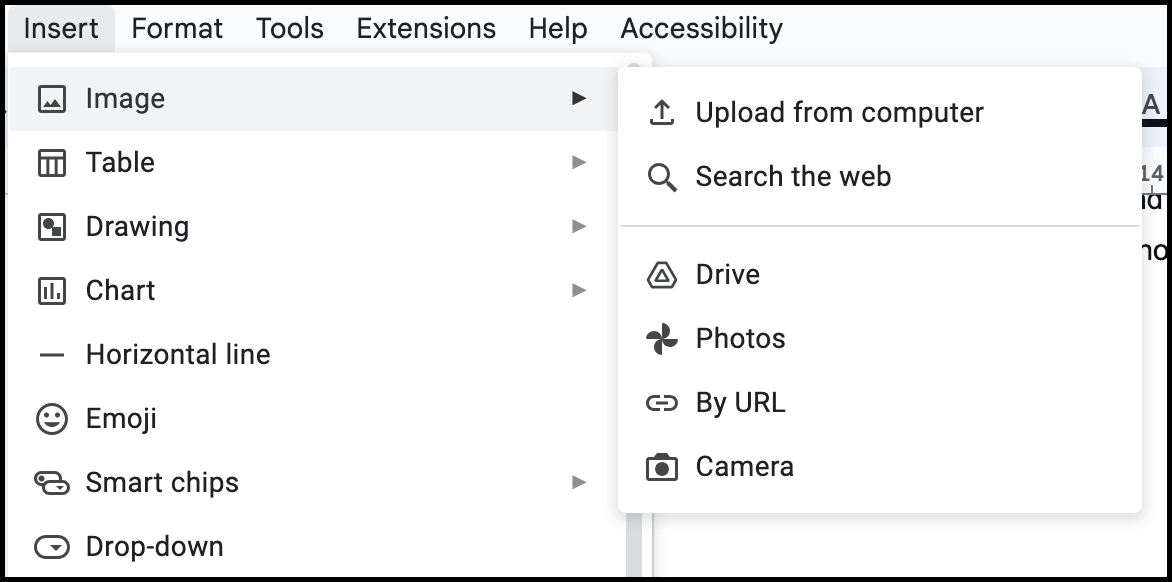Click the Google Drive triangle icon
This screenshot has height=582, width=1172.
pyautogui.click(x=661, y=275)
